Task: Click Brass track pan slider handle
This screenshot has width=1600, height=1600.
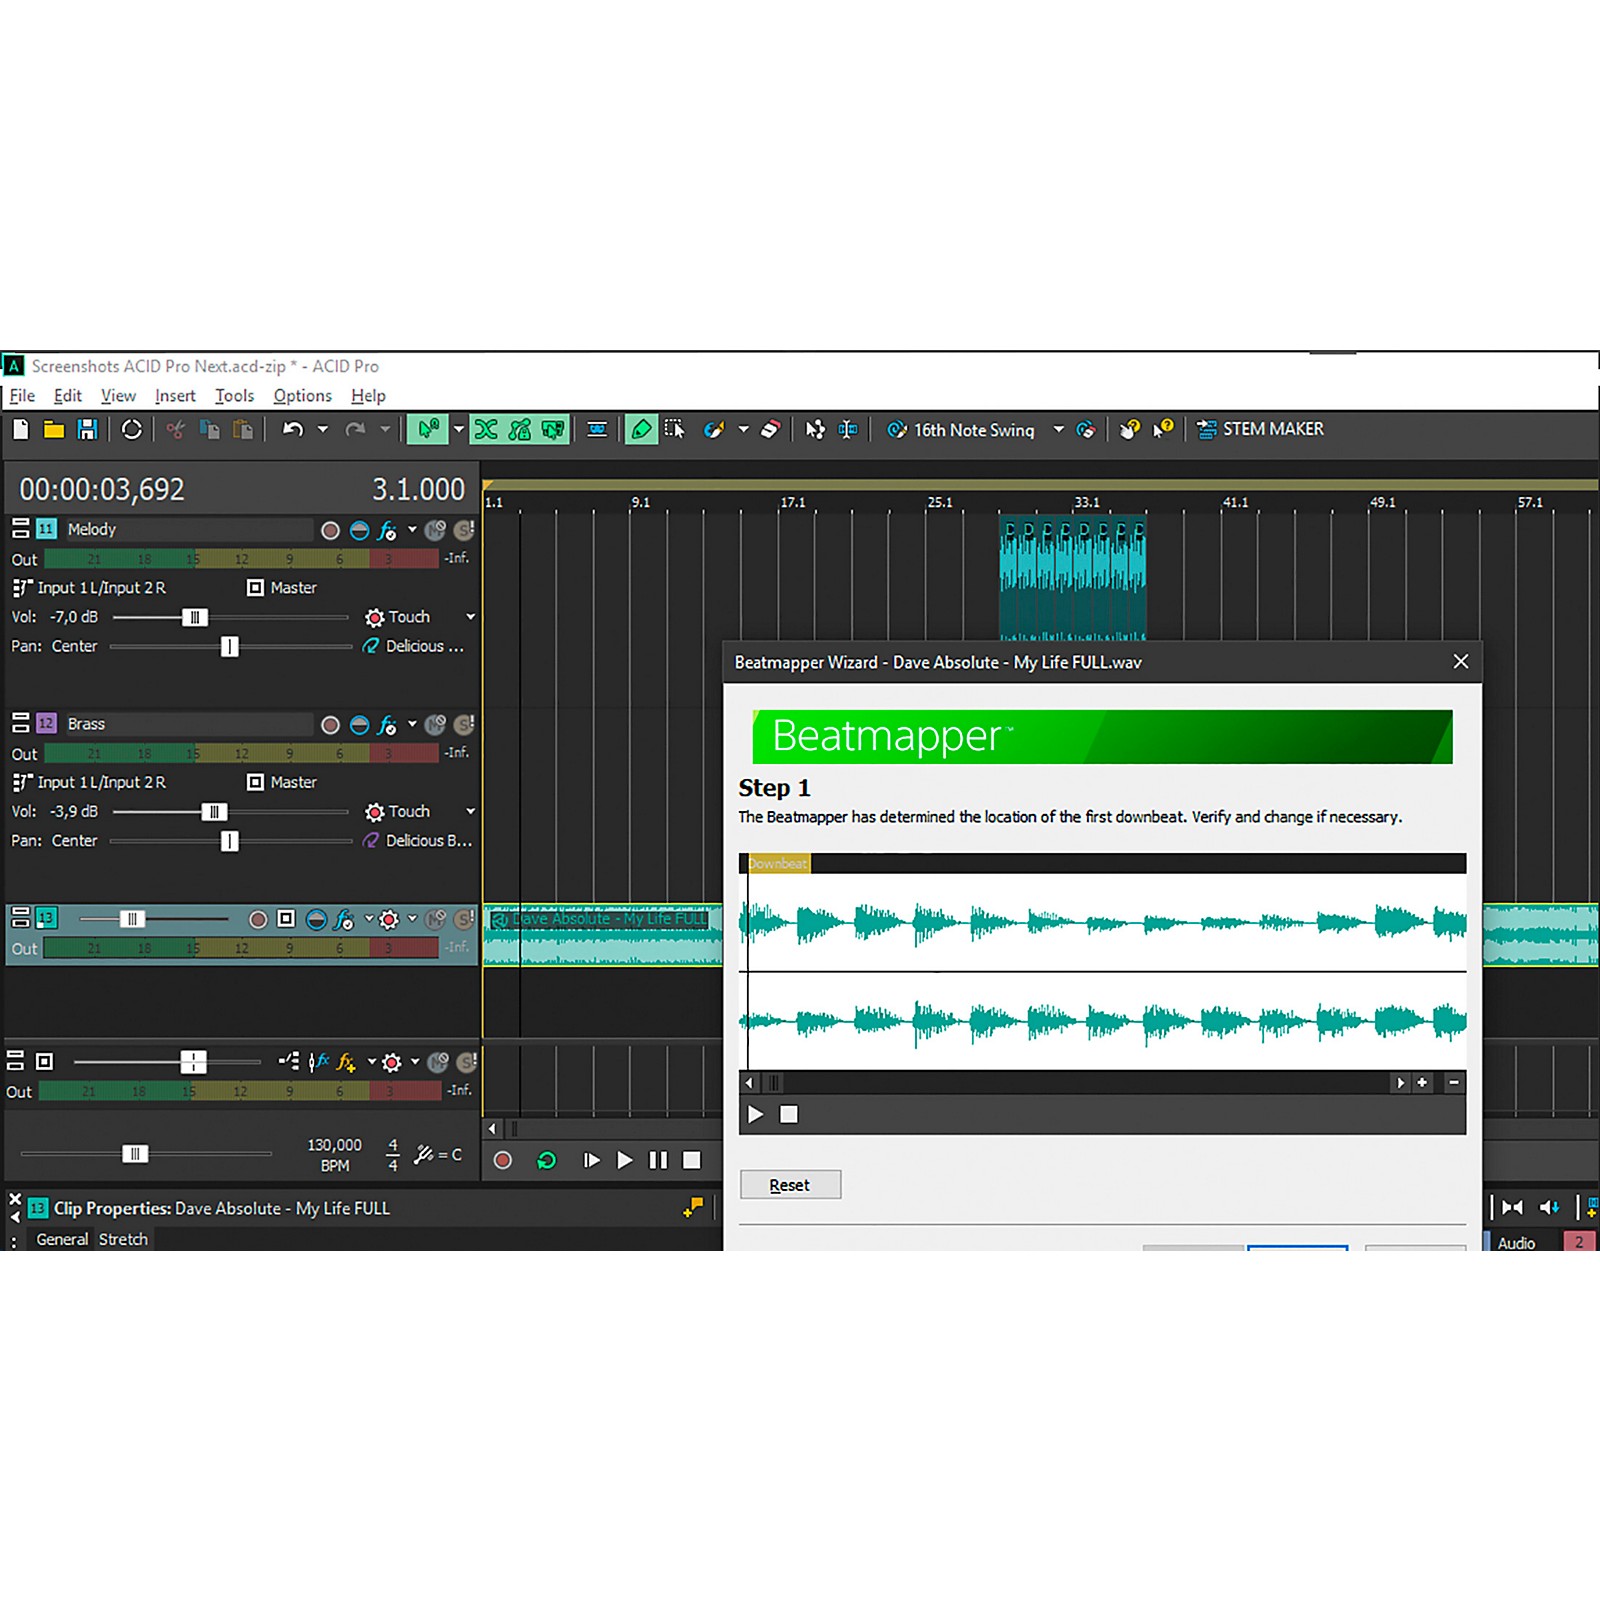Action: (x=230, y=841)
